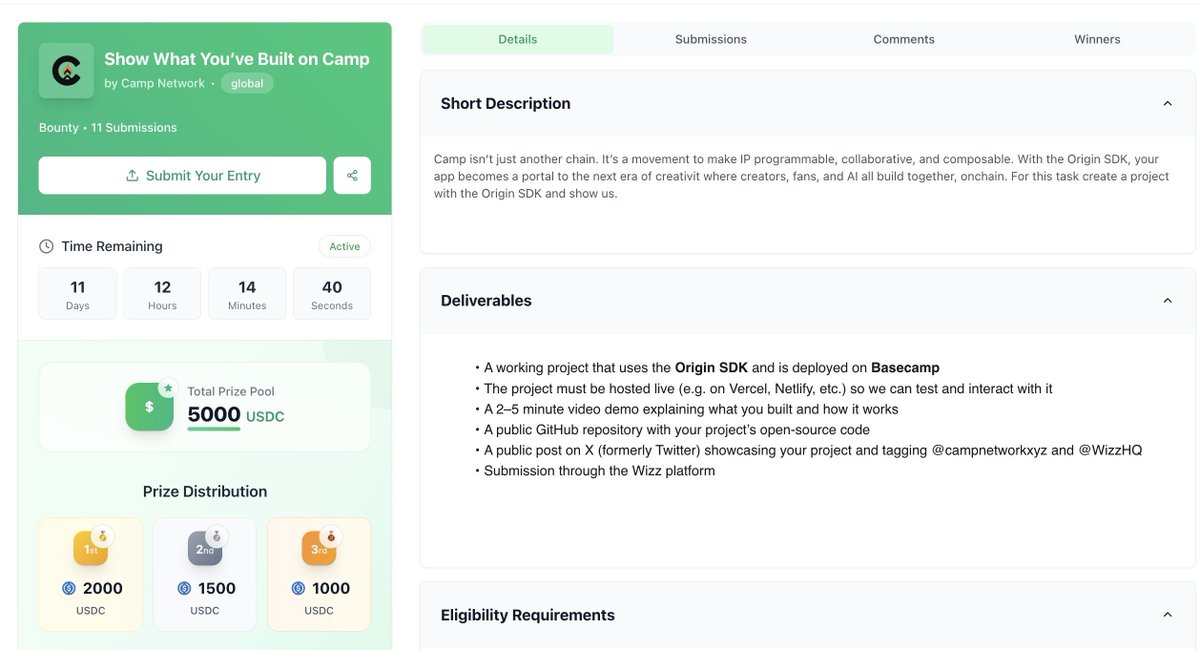
Task: Click the Submit Your Entry button
Action: [x=182, y=175]
